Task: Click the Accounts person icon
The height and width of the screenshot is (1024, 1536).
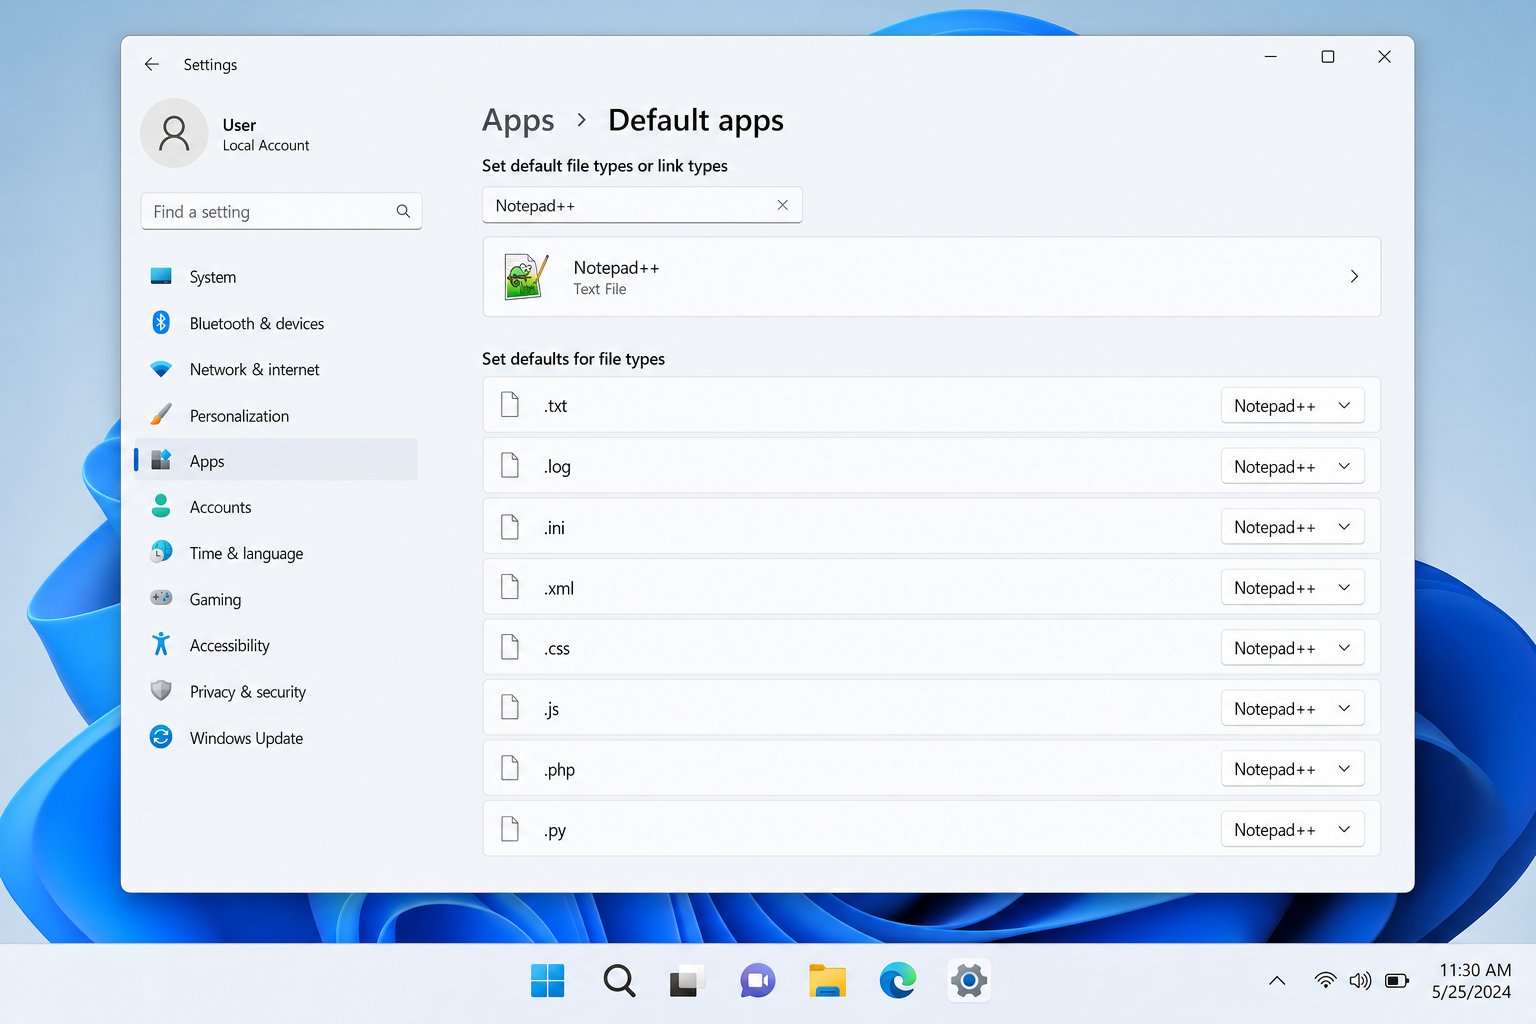Action: click(x=161, y=506)
